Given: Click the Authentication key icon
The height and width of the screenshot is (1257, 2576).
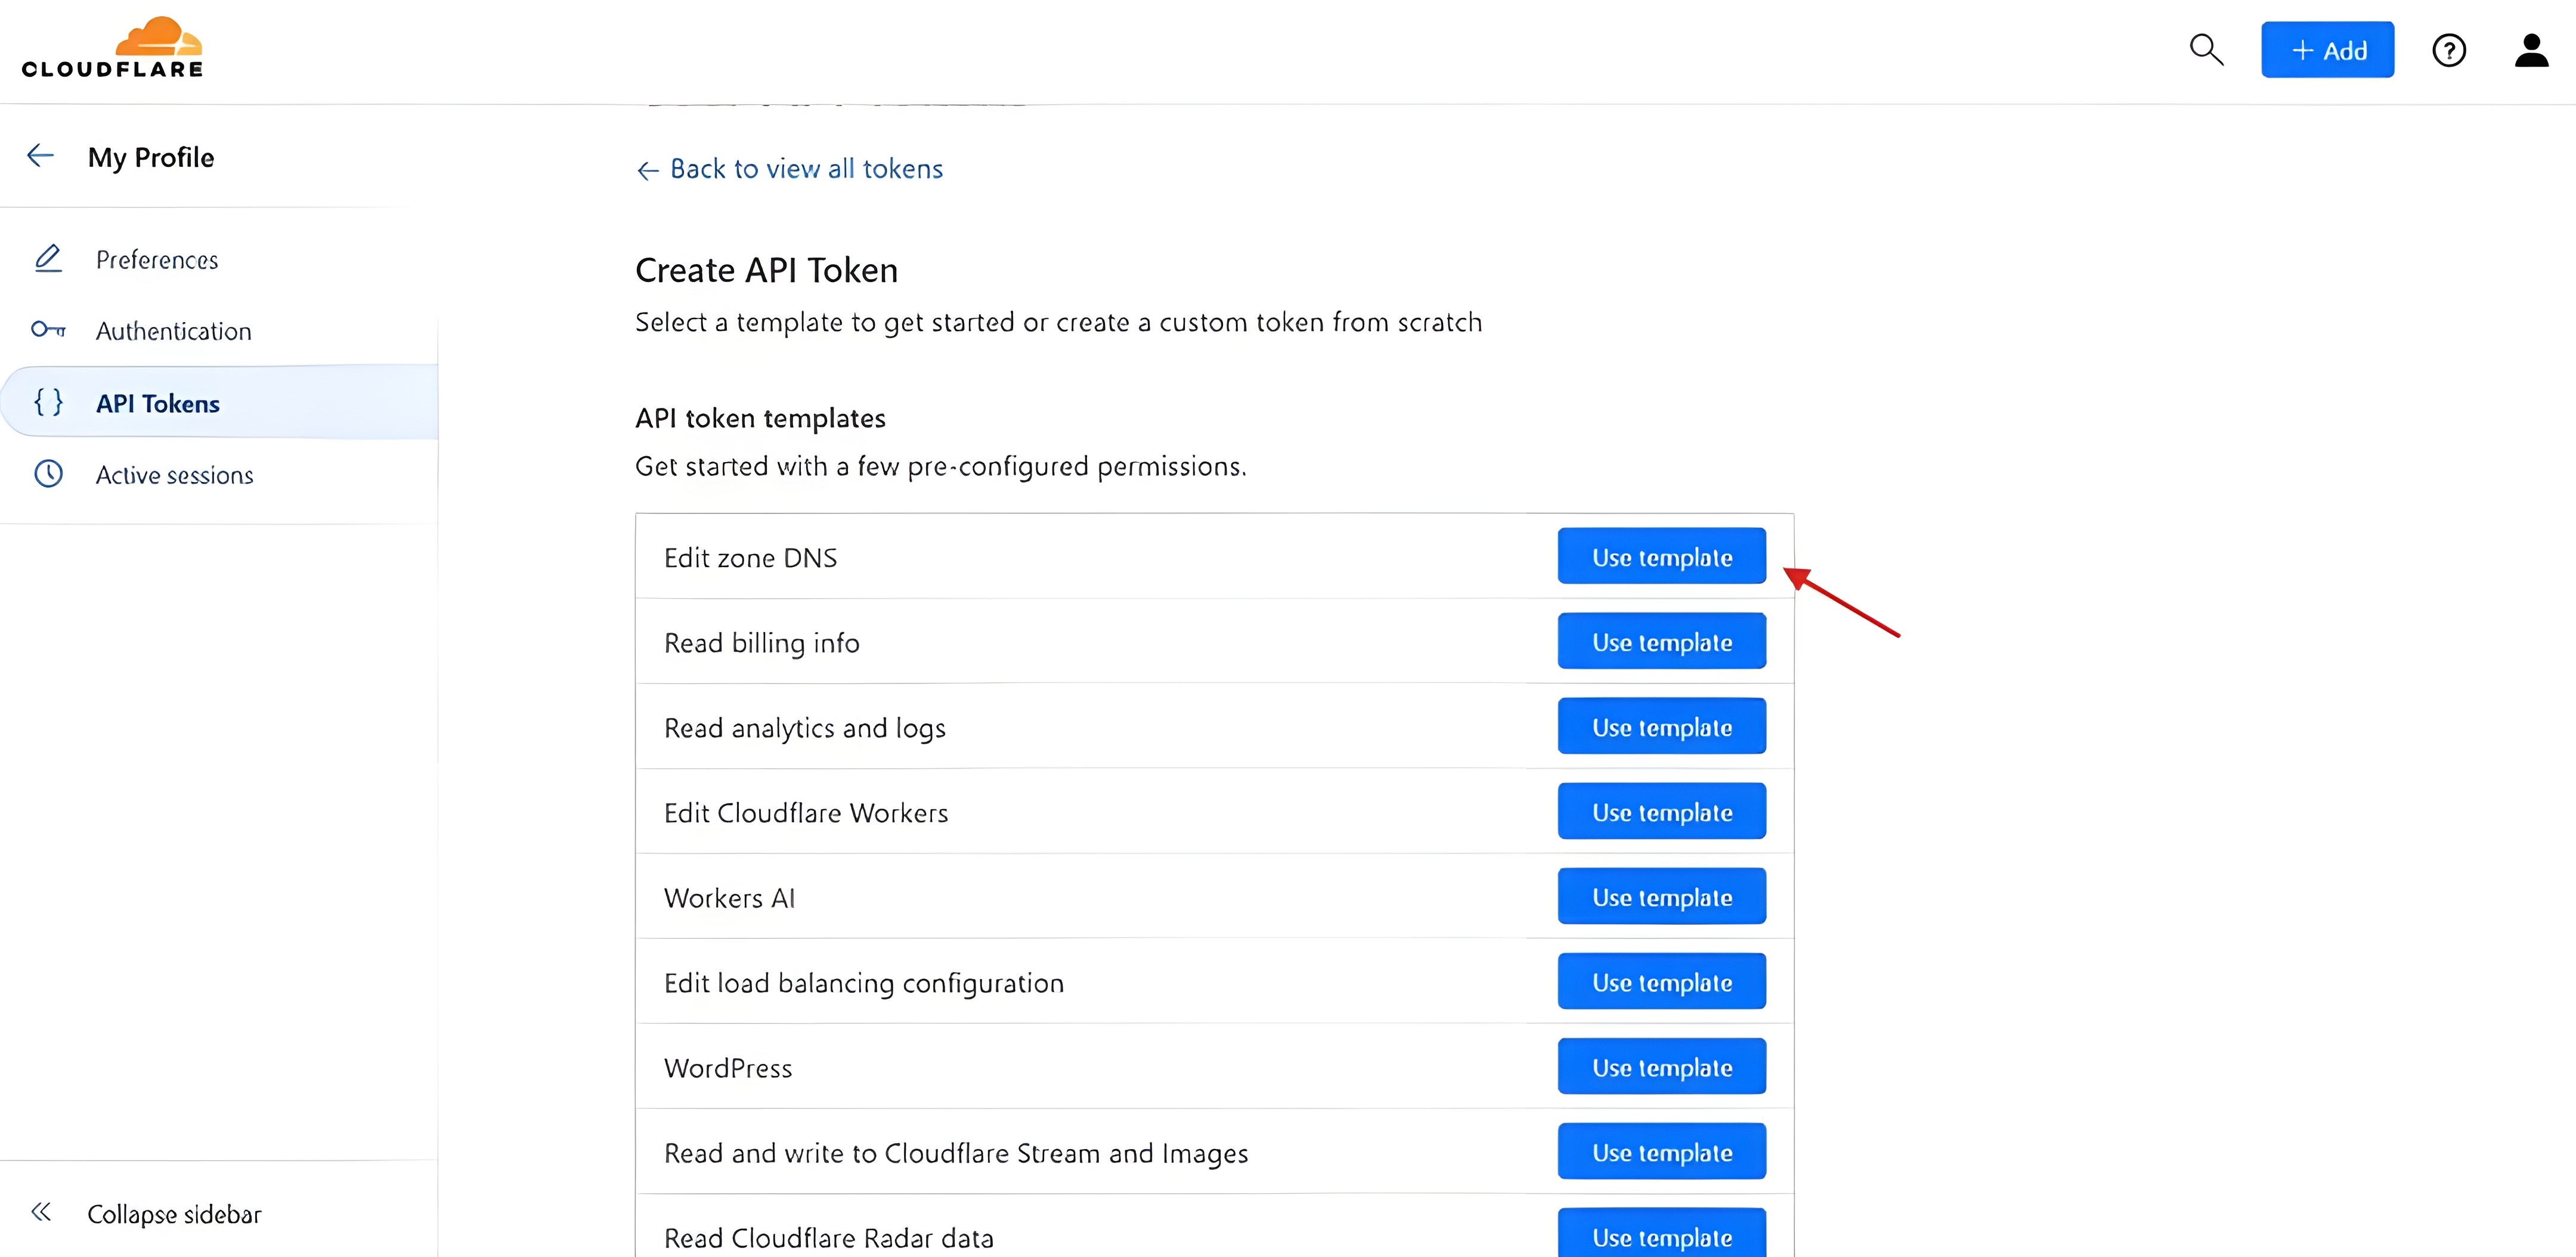Looking at the screenshot, I should [48, 330].
